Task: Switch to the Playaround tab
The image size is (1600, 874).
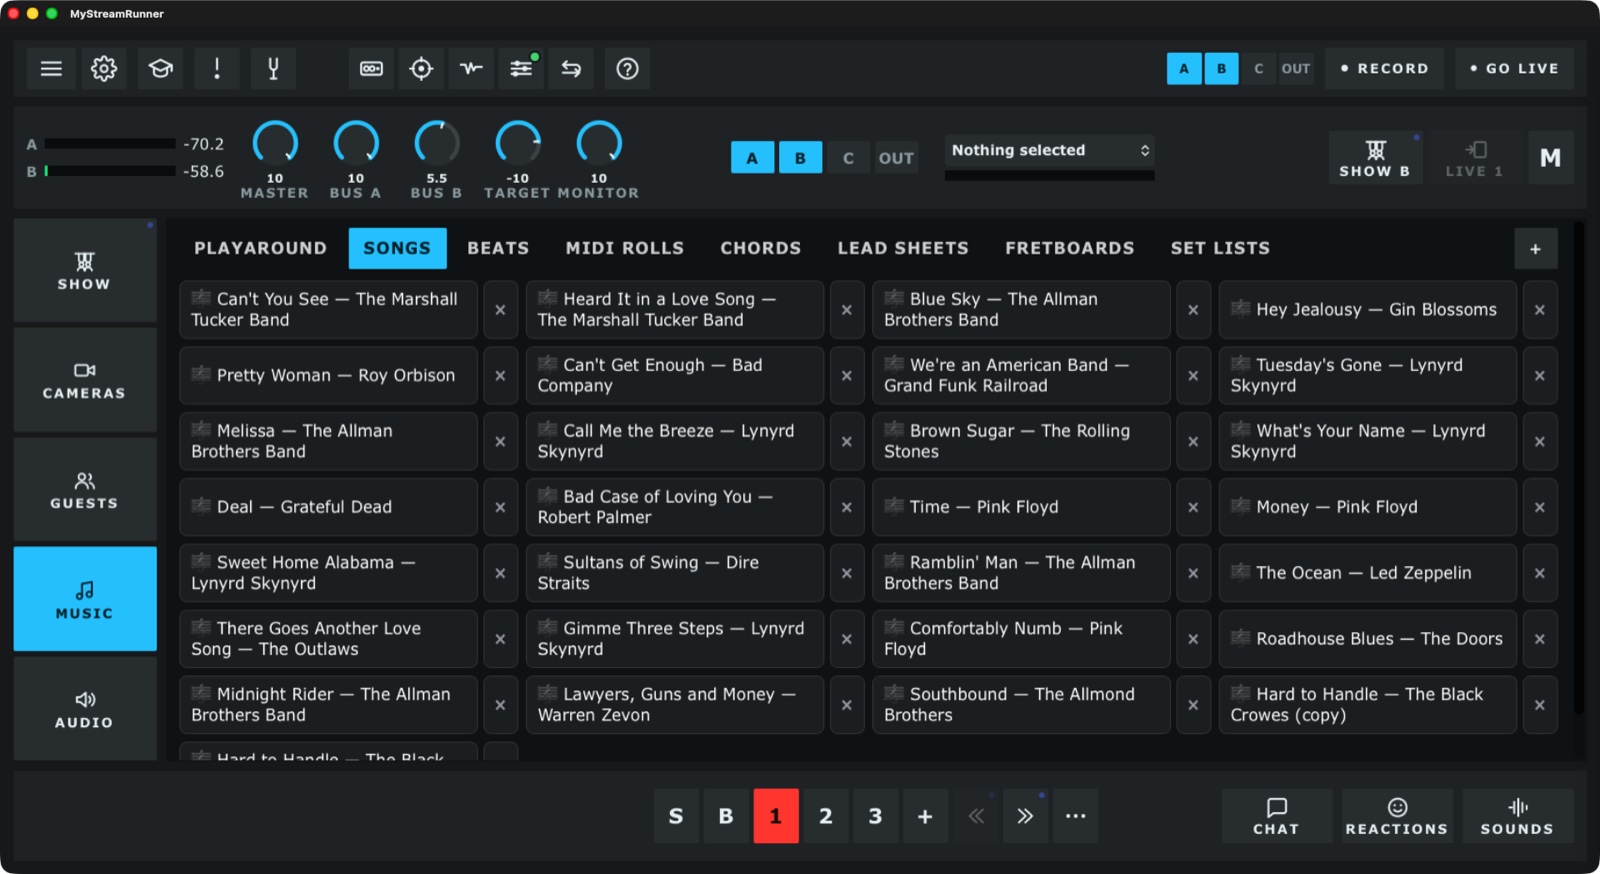Action: 260,248
